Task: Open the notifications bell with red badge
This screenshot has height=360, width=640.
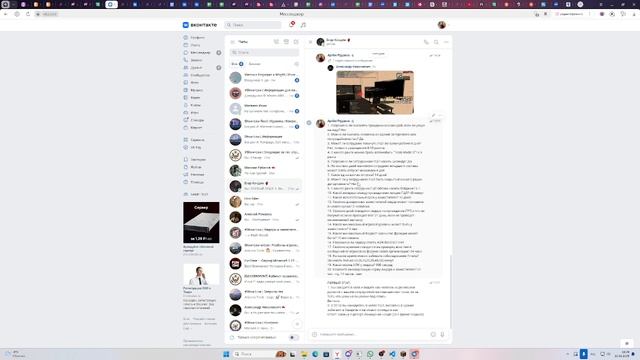Action: pyautogui.click(x=291, y=25)
